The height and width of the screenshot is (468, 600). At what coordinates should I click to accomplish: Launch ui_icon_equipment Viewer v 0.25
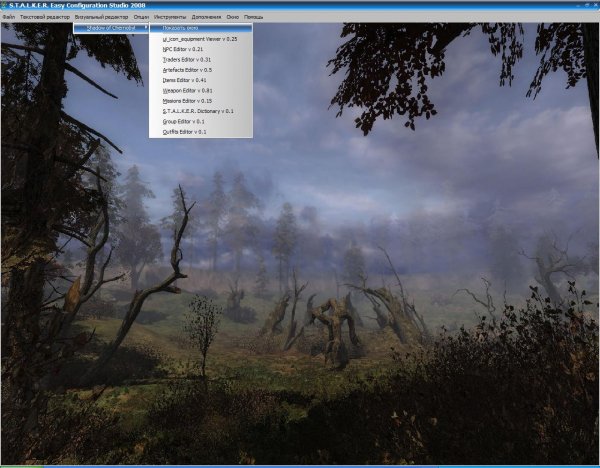coord(201,39)
